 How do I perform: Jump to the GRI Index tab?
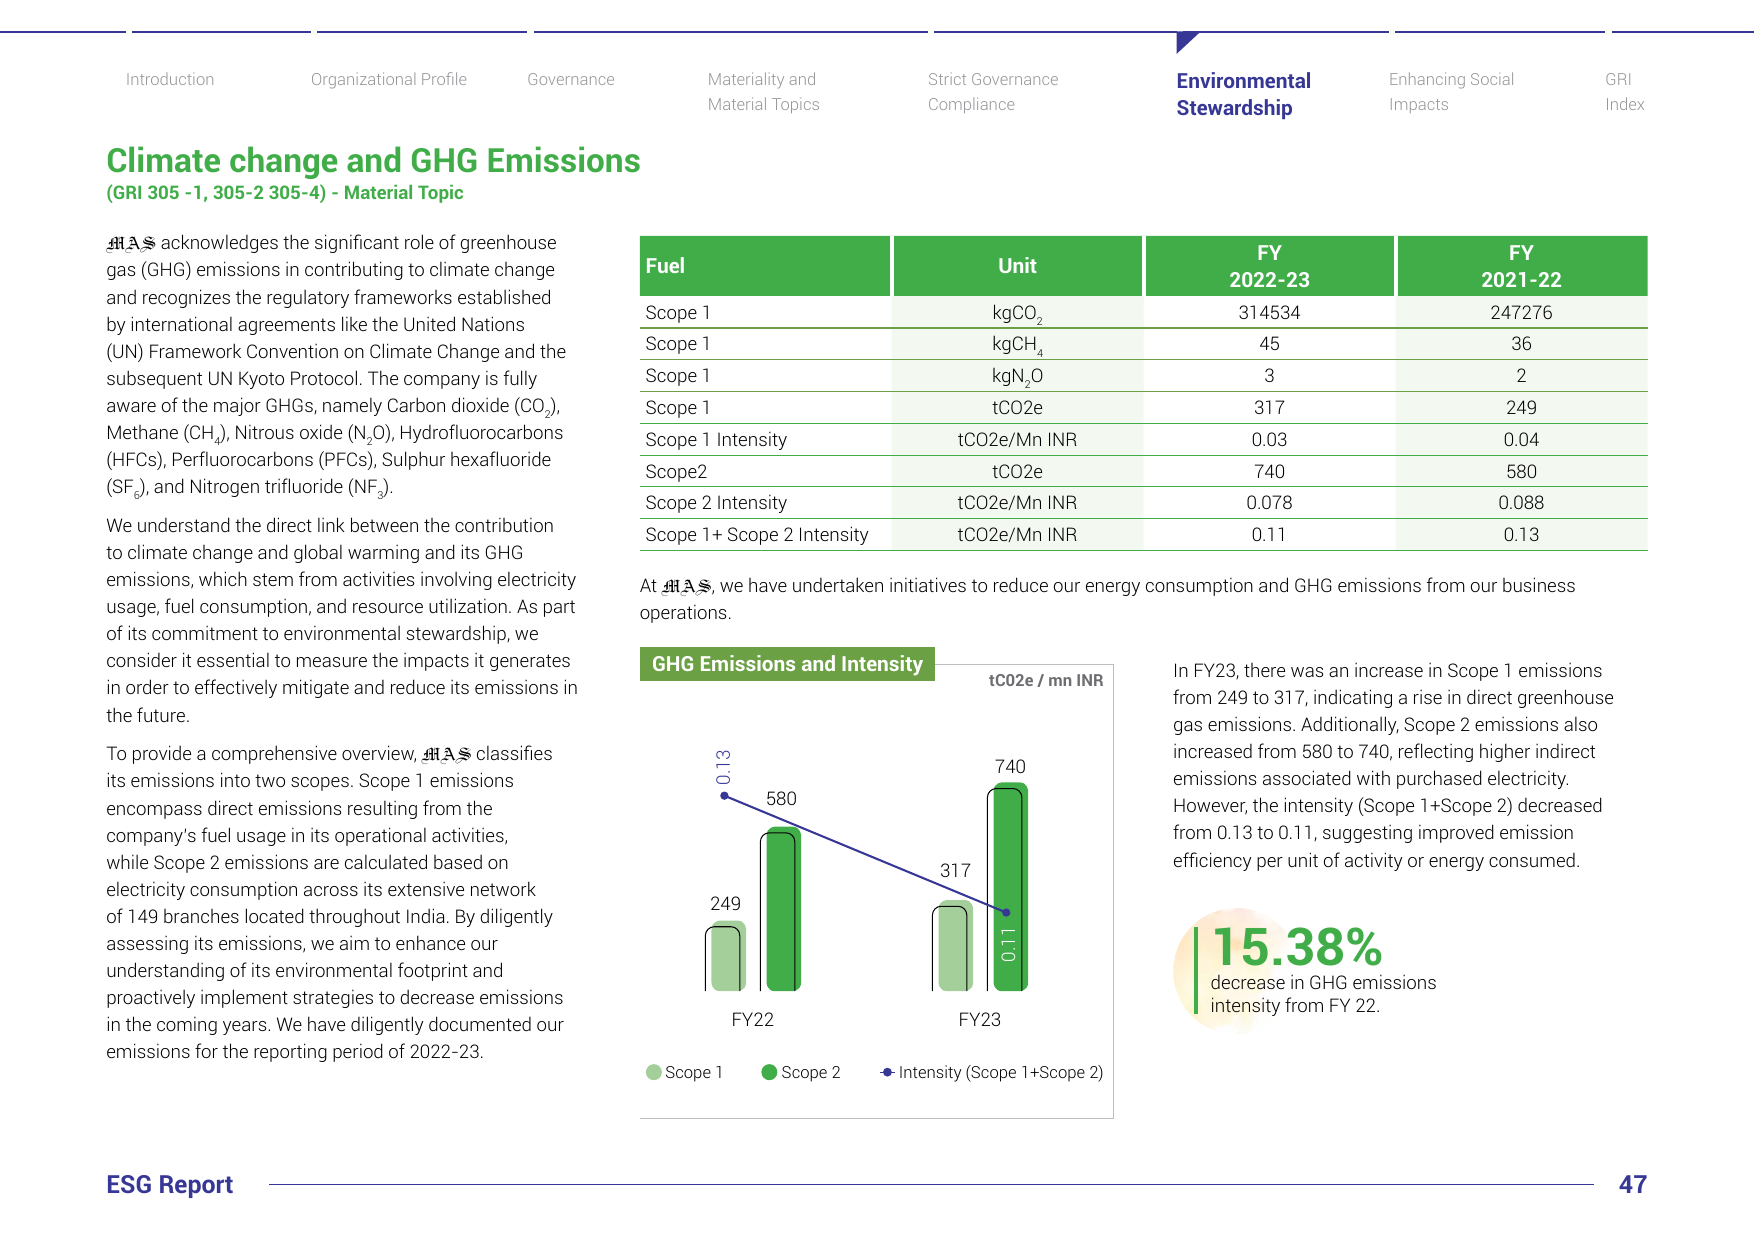[1625, 92]
